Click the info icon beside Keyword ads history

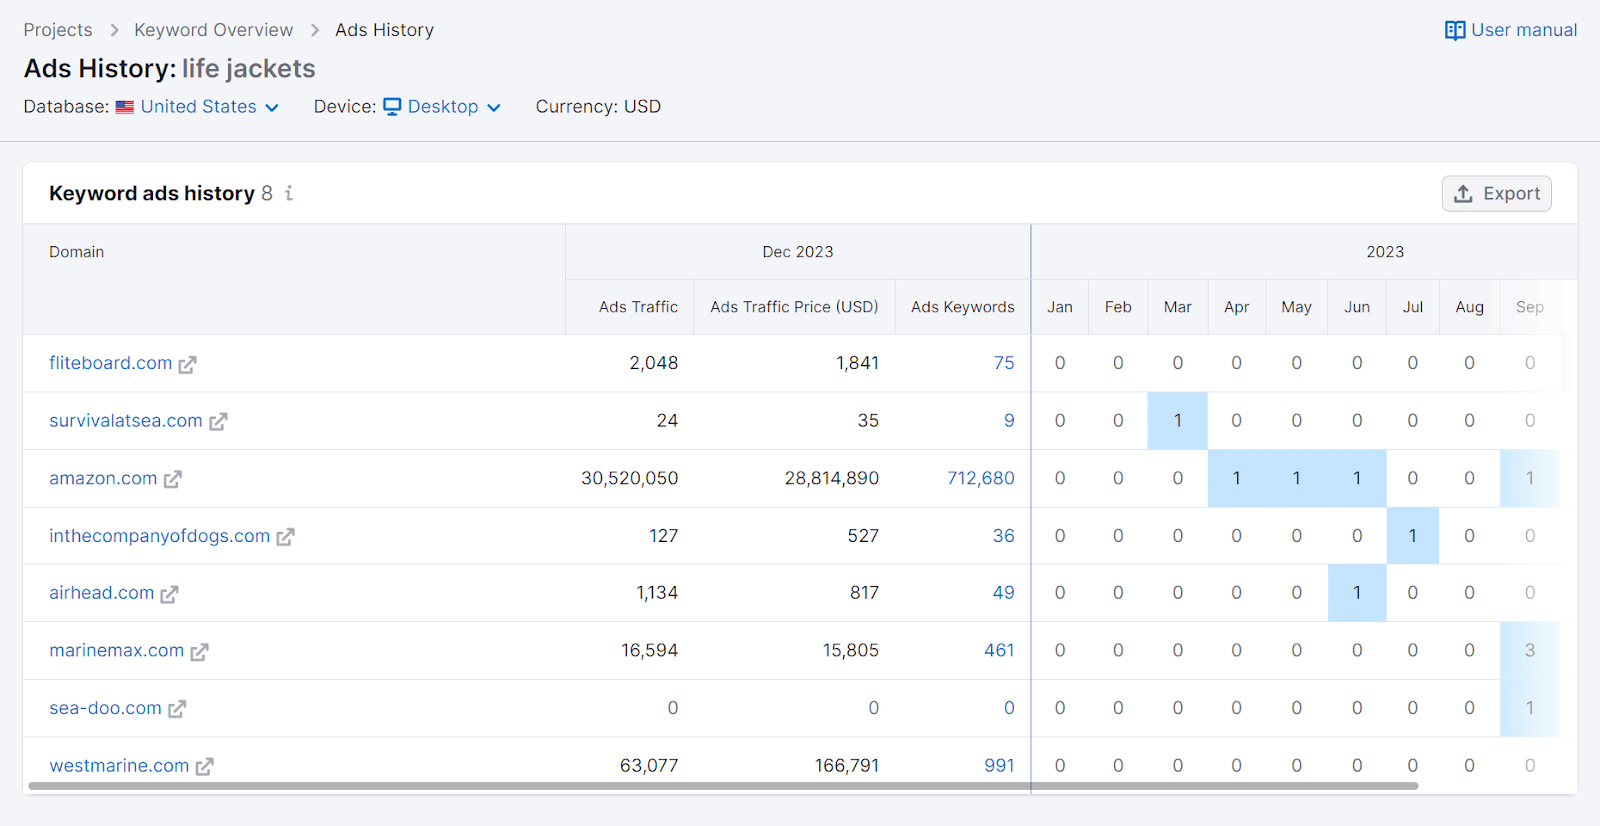pos(289,193)
